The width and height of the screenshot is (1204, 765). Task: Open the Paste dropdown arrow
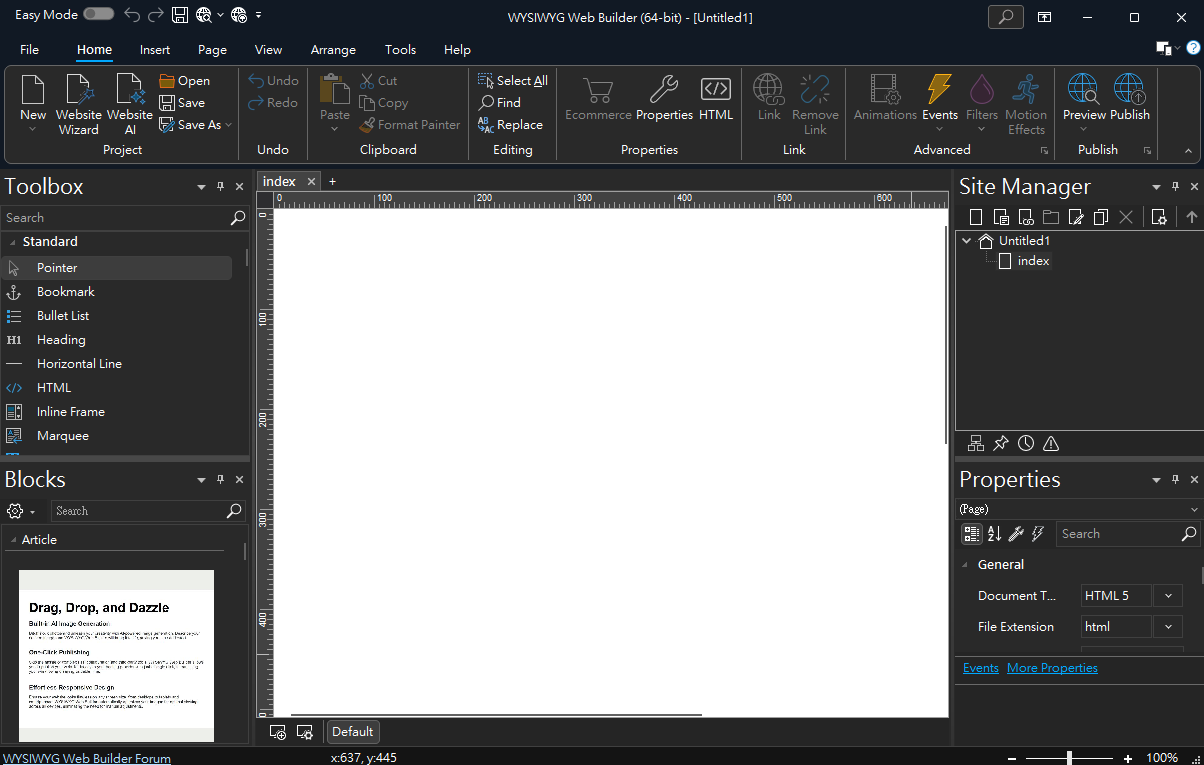point(334,128)
